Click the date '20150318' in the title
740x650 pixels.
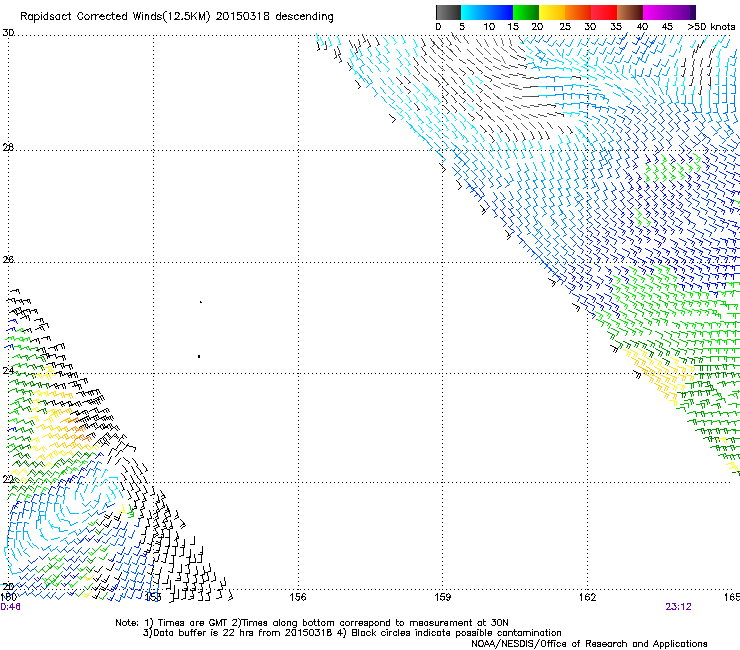[x=243, y=16]
